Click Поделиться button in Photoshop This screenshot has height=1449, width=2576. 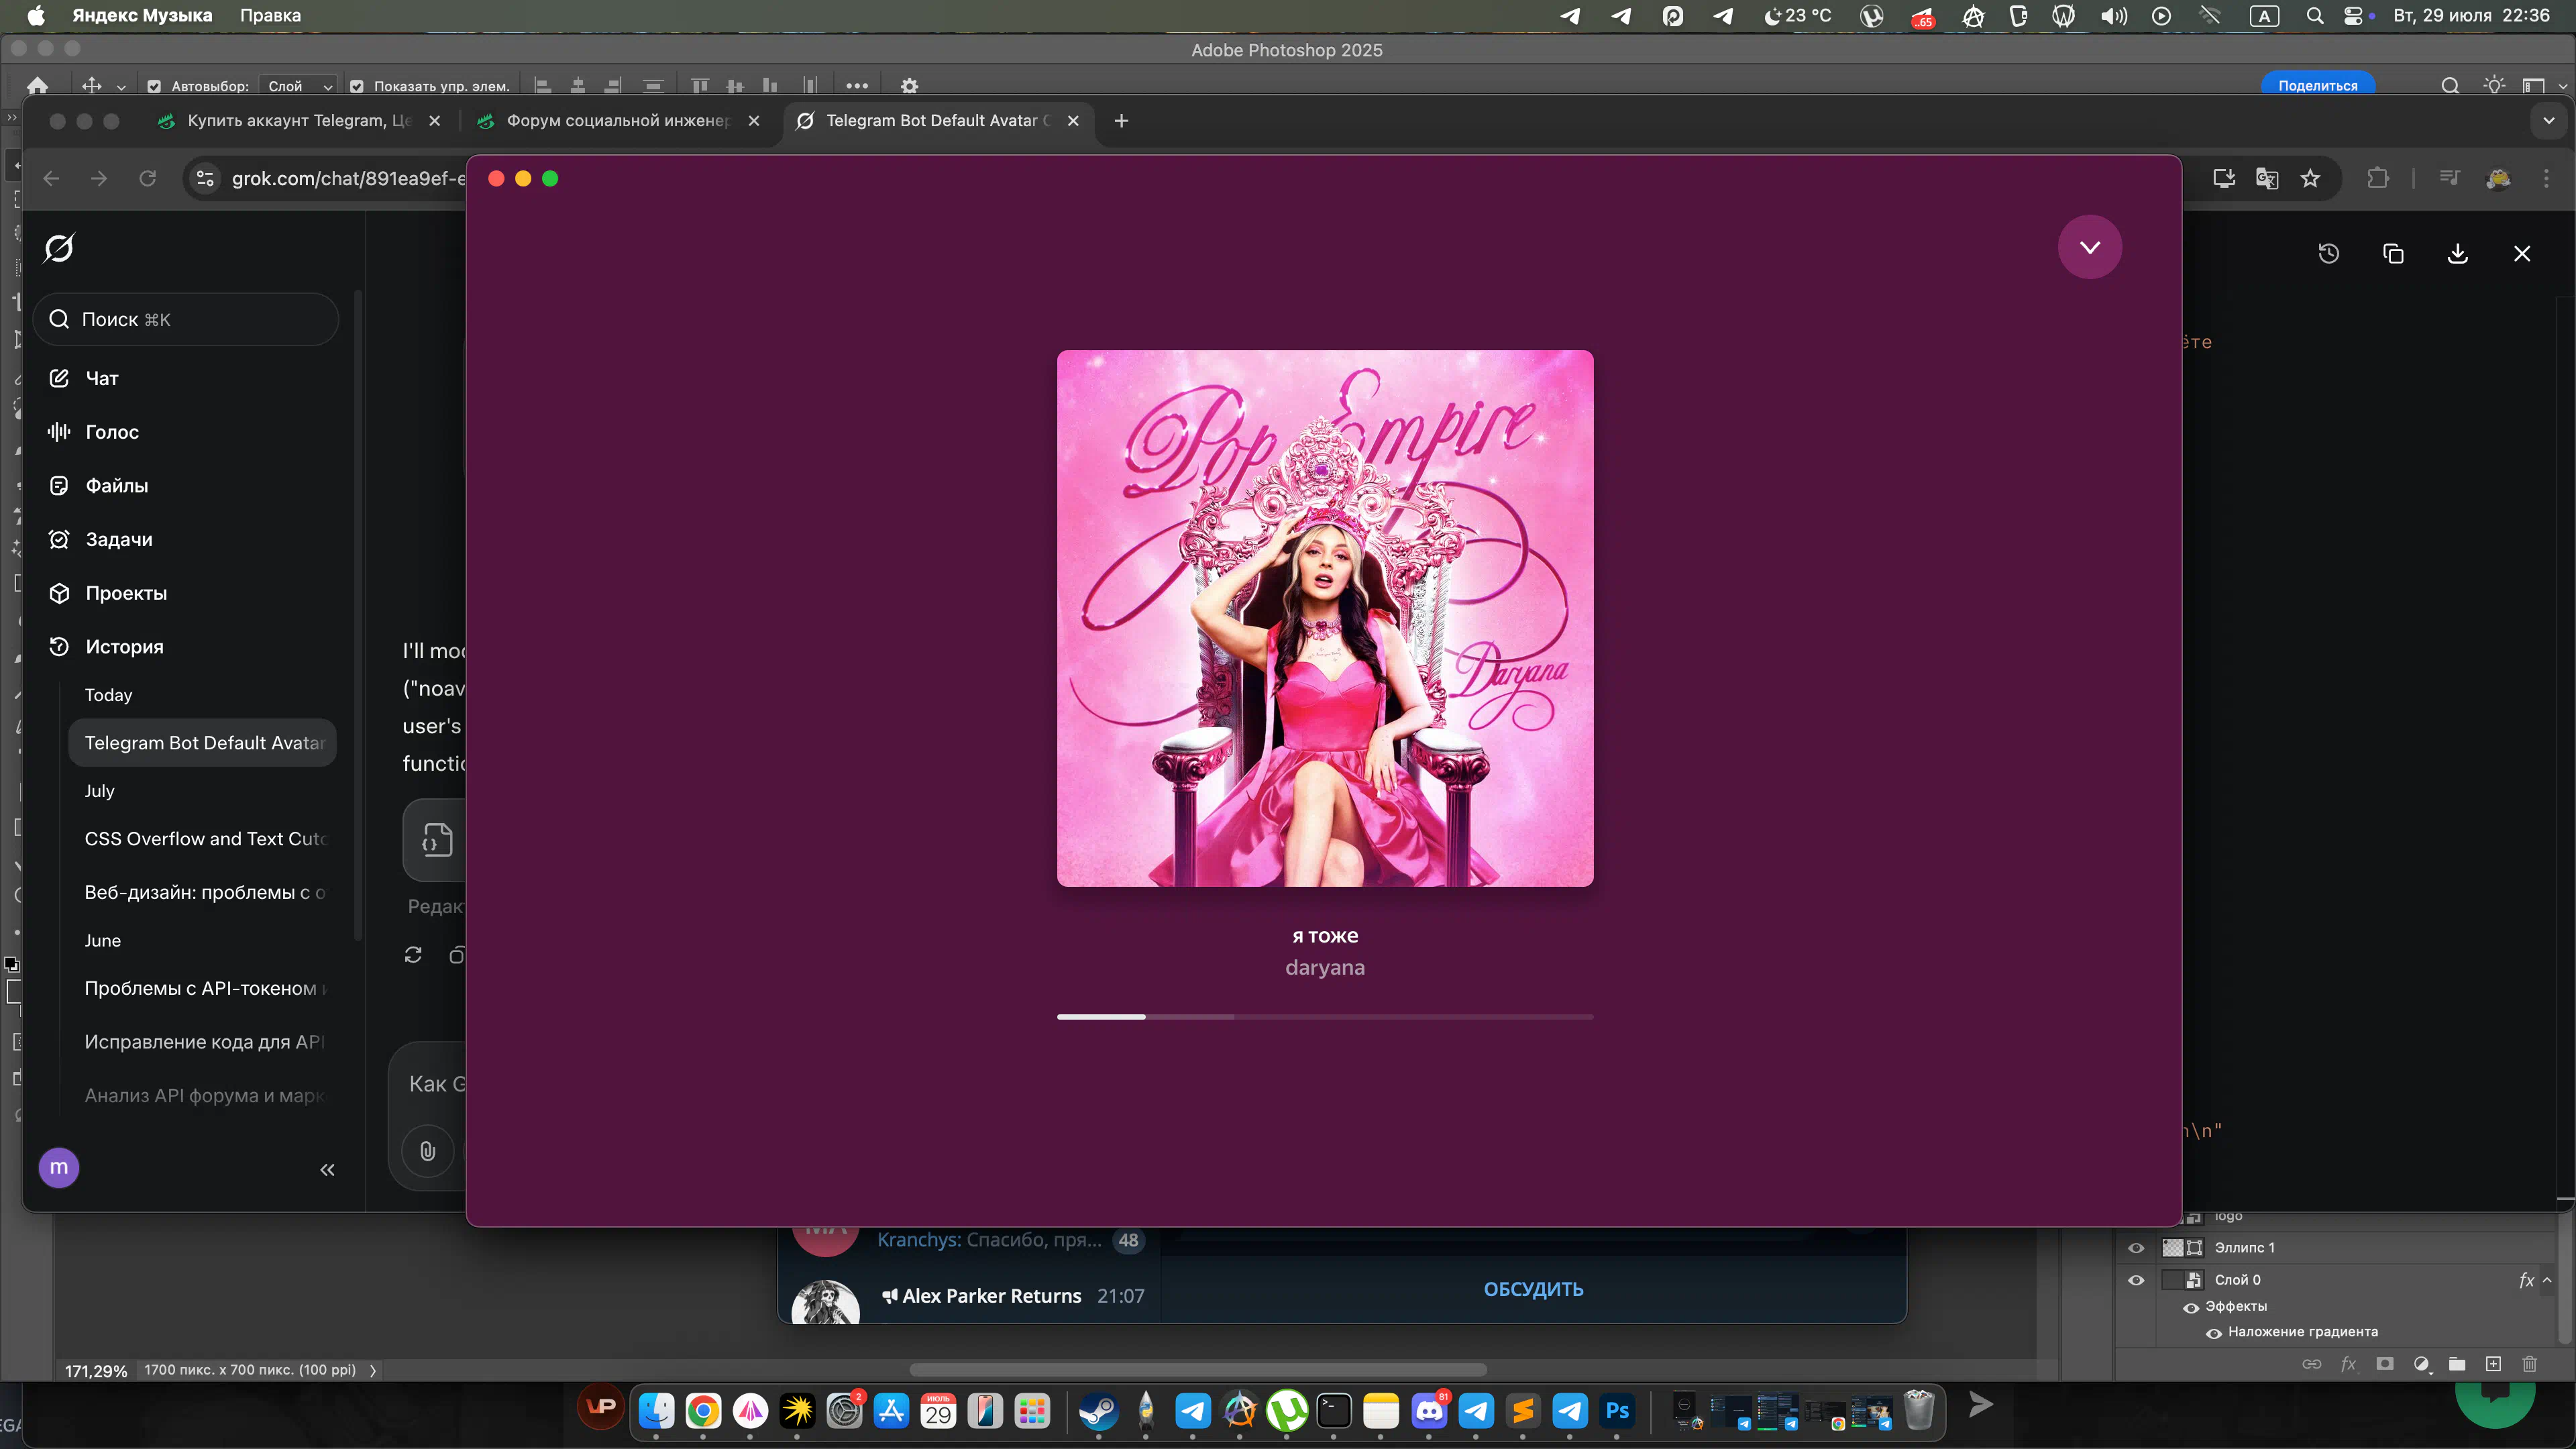tap(2318, 86)
